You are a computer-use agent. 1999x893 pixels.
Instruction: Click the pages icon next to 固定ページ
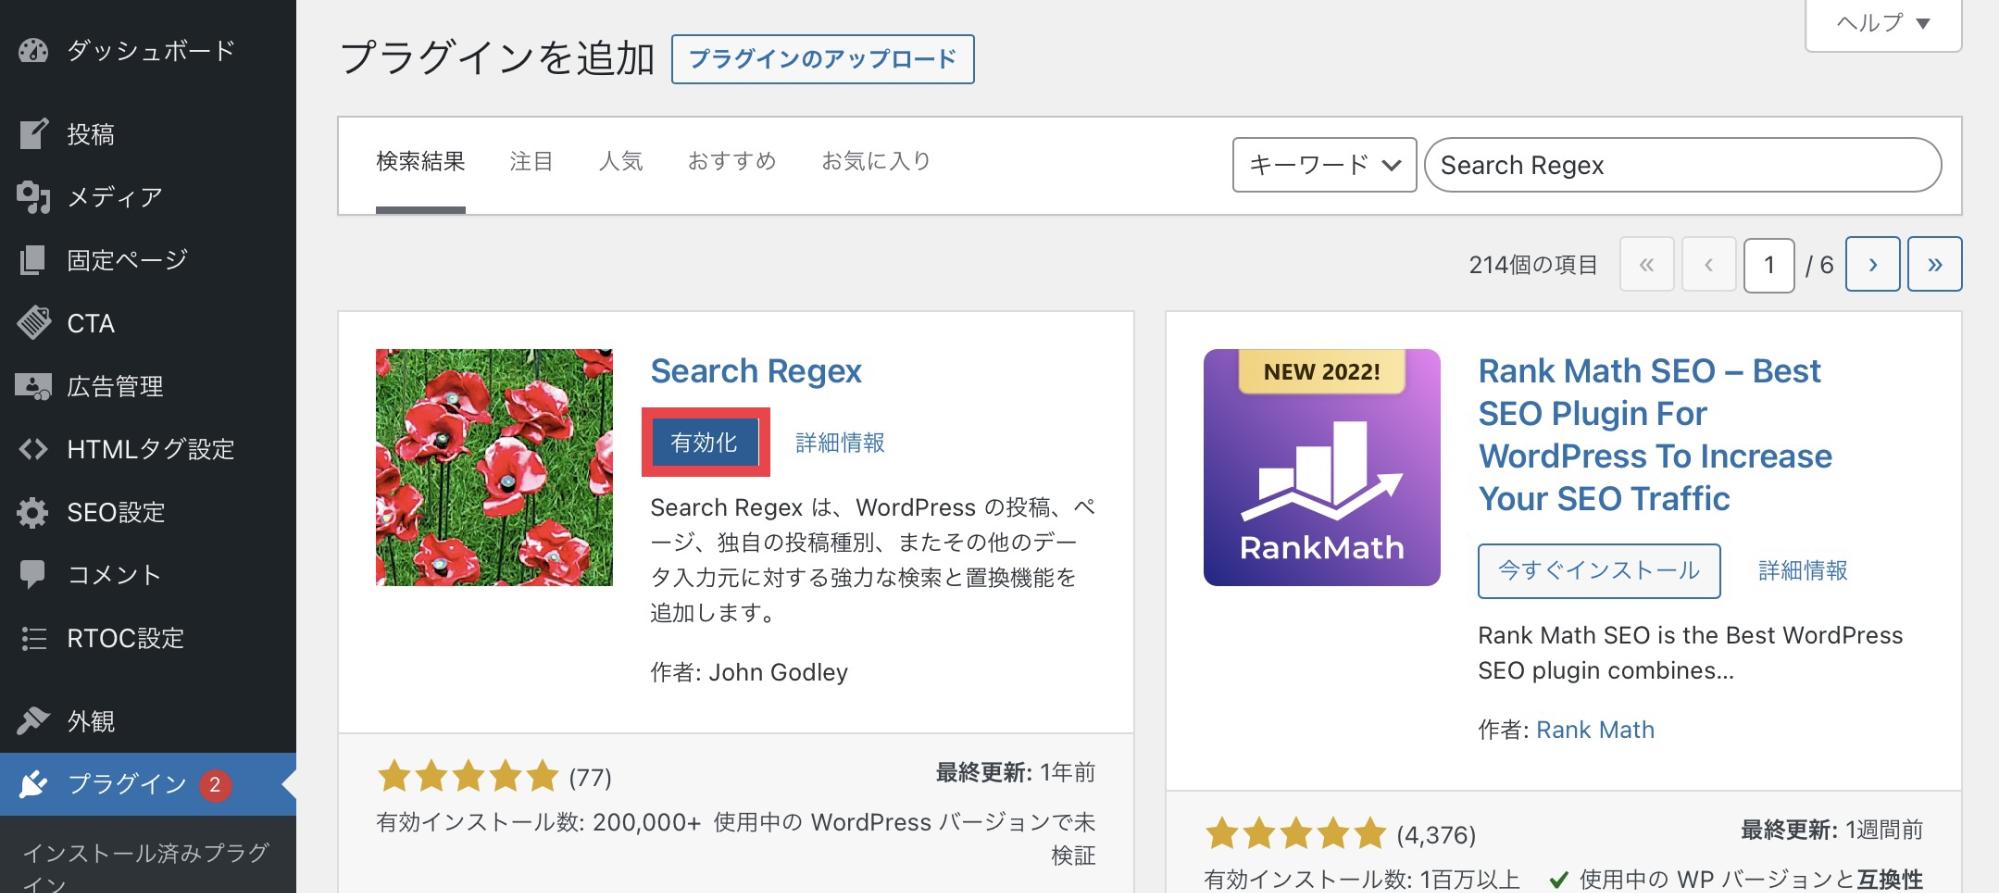click(33, 260)
